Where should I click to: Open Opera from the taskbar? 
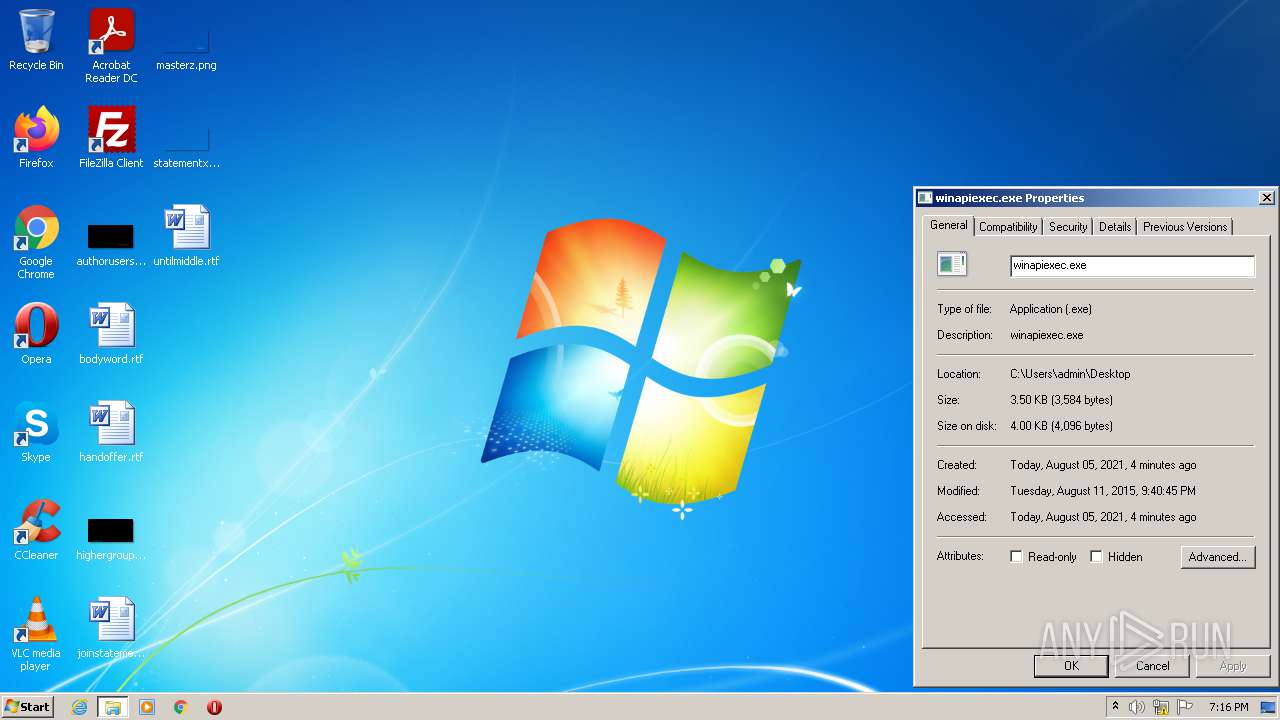tap(214, 707)
